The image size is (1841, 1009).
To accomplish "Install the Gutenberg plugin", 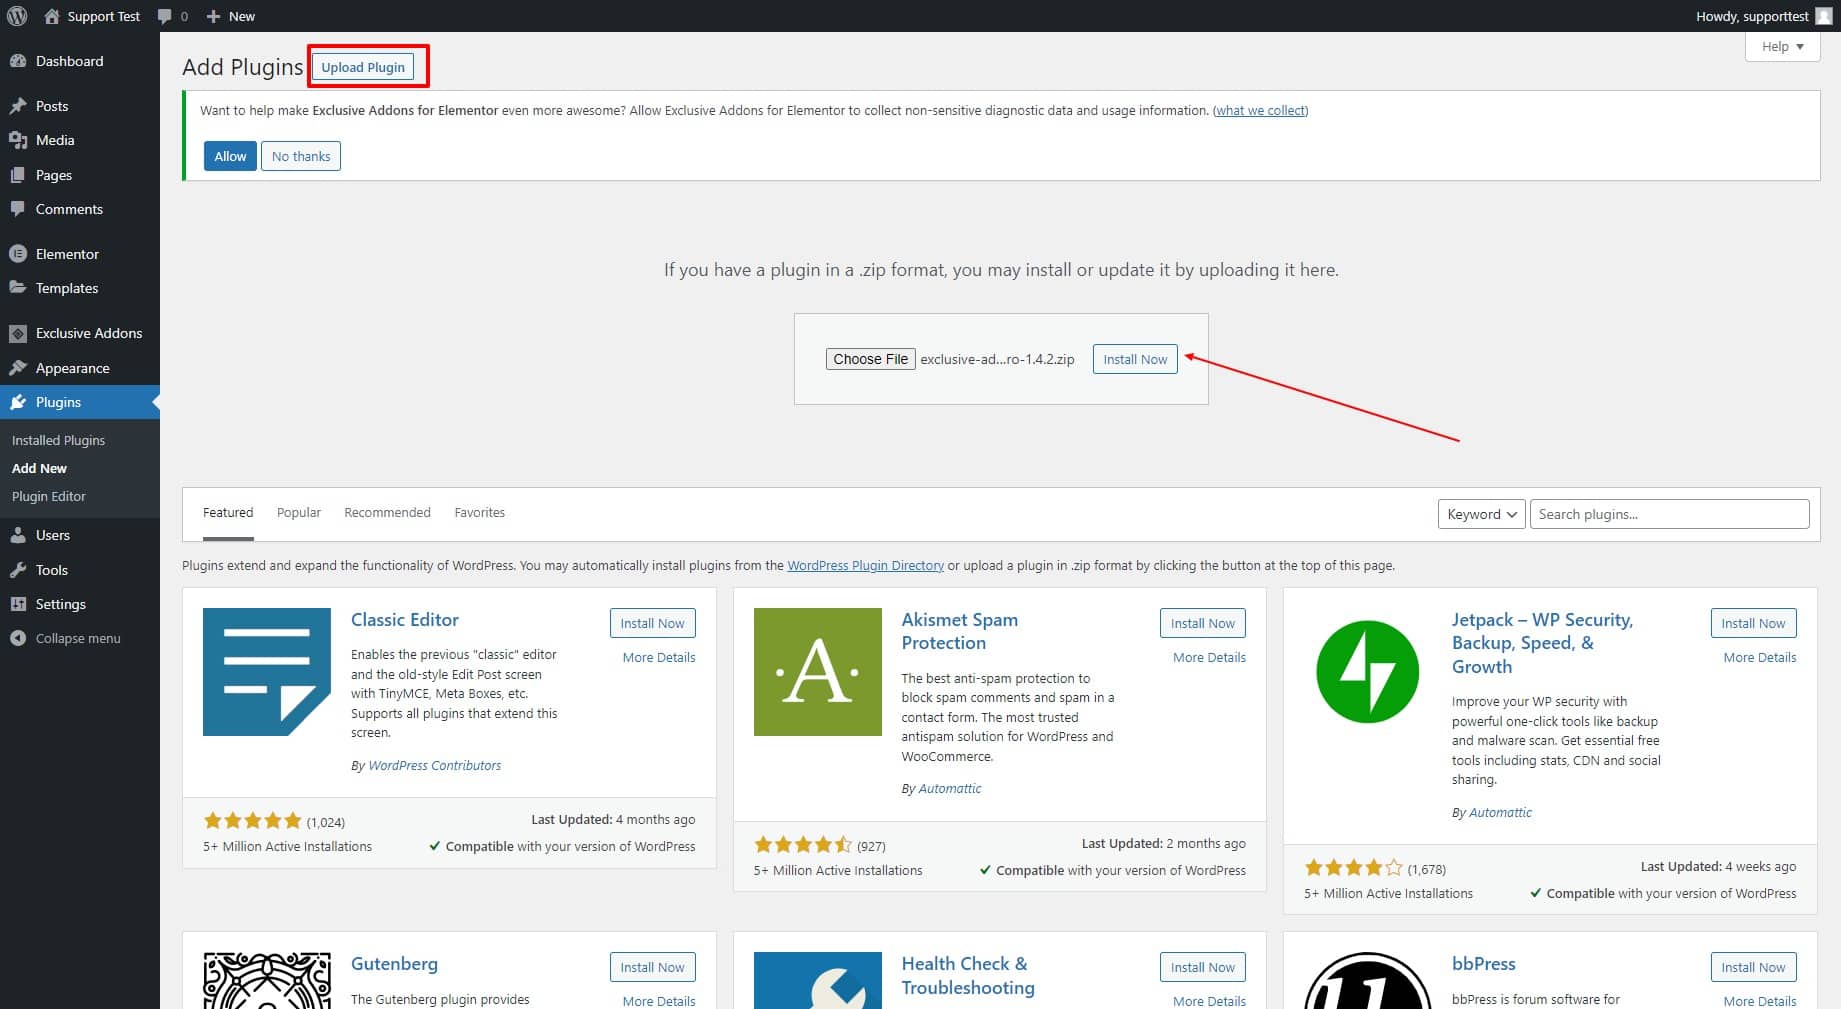I will 652,967.
